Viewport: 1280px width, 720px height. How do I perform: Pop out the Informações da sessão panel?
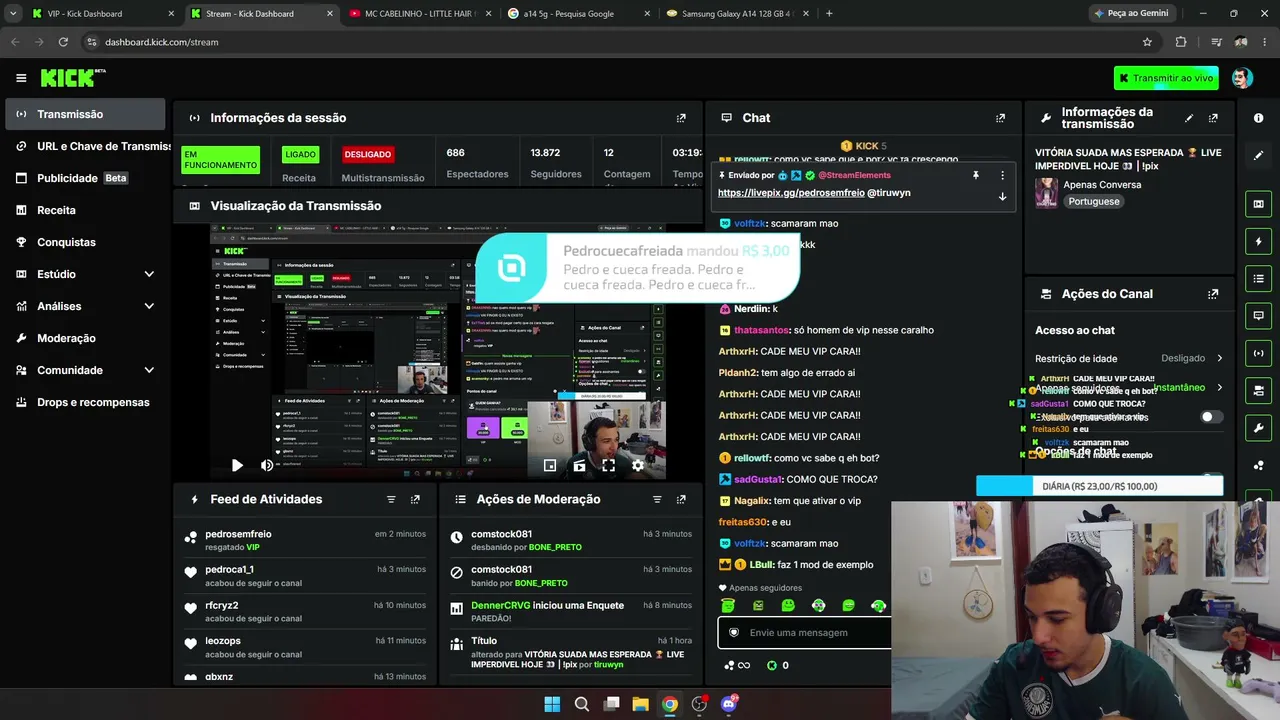coord(681,118)
